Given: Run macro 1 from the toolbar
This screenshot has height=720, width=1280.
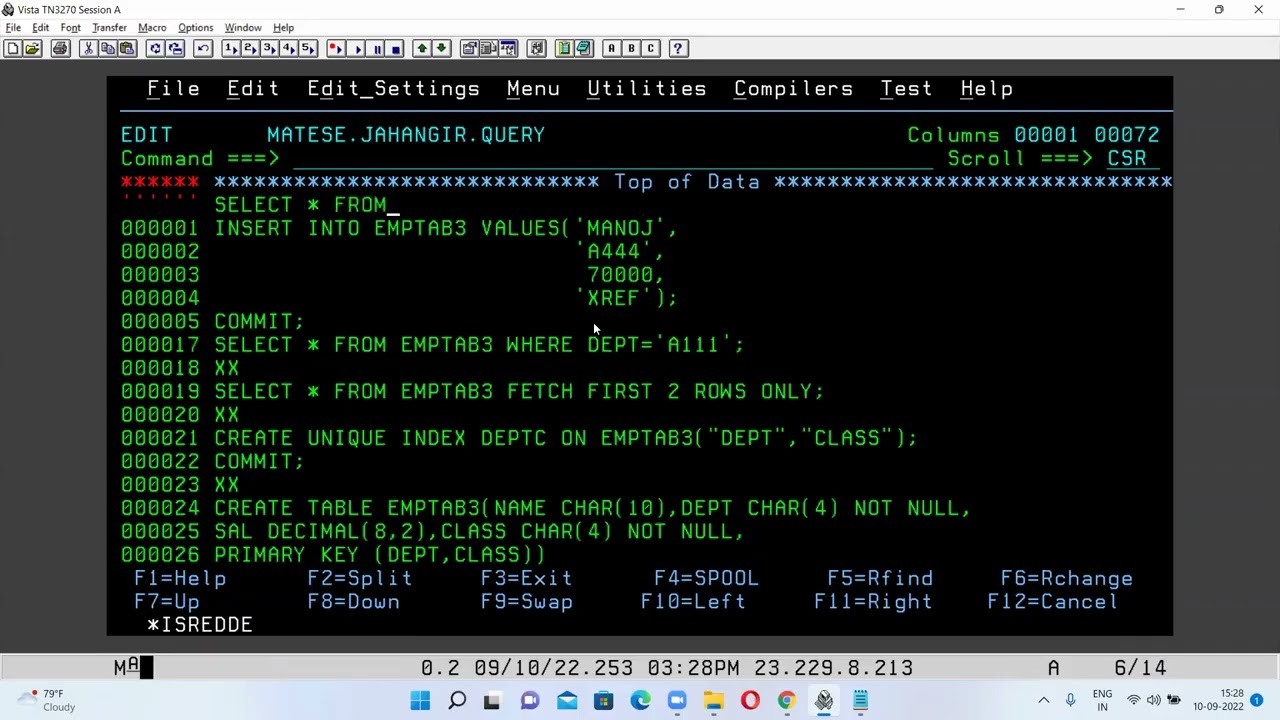Looking at the screenshot, I should [x=231, y=48].
